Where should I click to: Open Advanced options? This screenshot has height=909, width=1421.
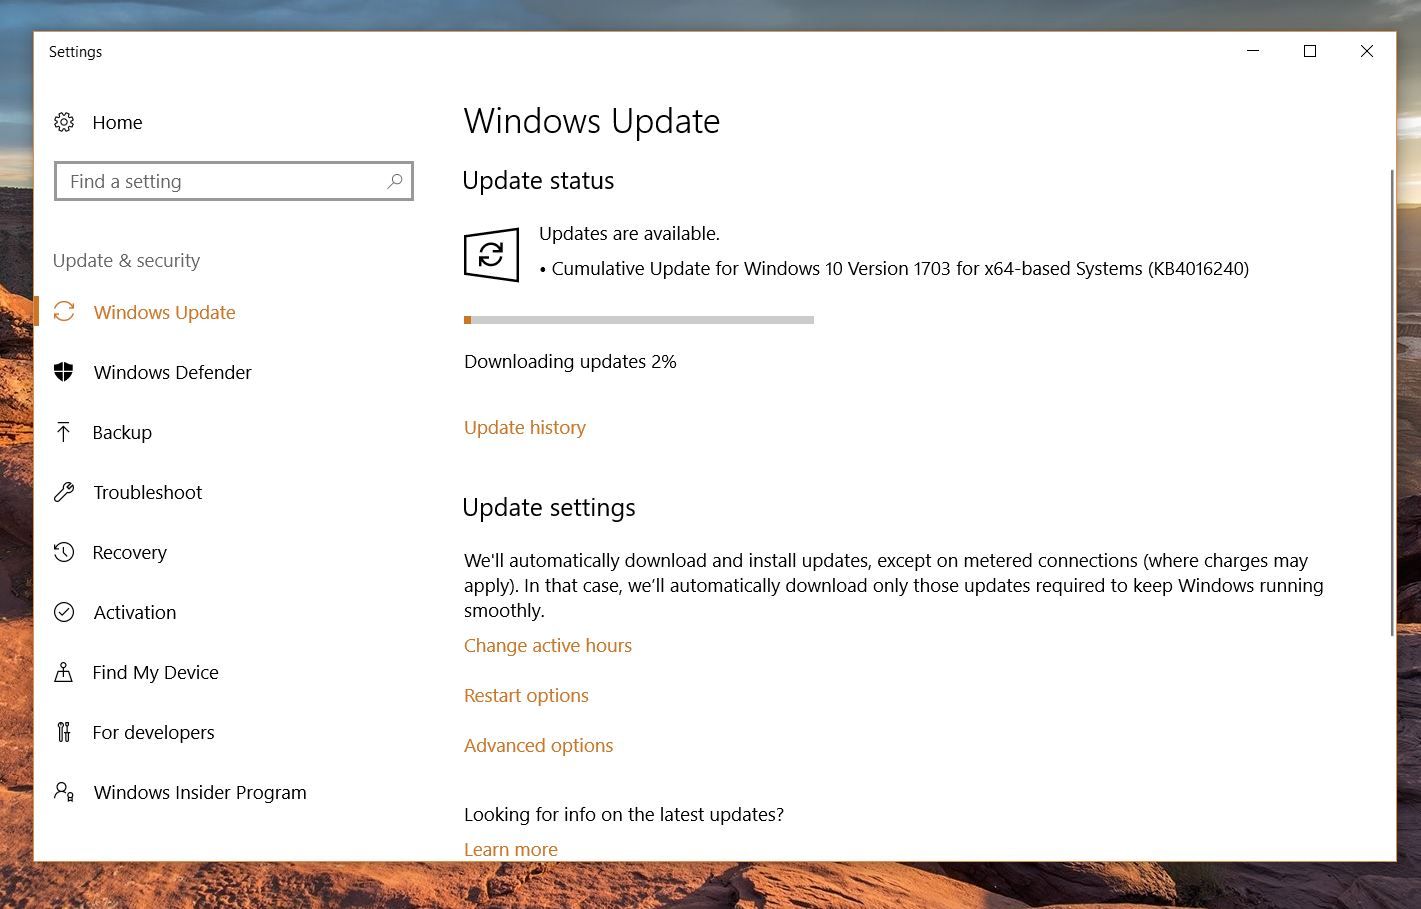(x=538, y=745)
